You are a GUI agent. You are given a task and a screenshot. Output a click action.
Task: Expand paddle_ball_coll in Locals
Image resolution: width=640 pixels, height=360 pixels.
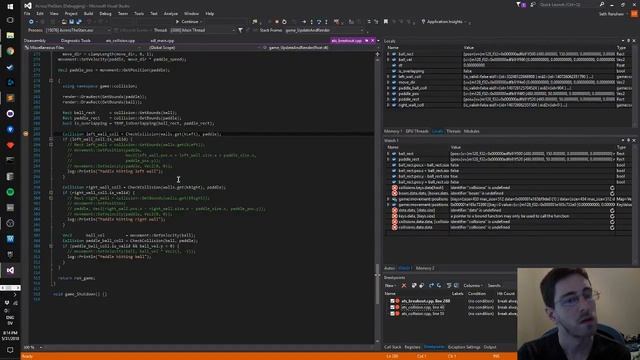tap(388, 88)
